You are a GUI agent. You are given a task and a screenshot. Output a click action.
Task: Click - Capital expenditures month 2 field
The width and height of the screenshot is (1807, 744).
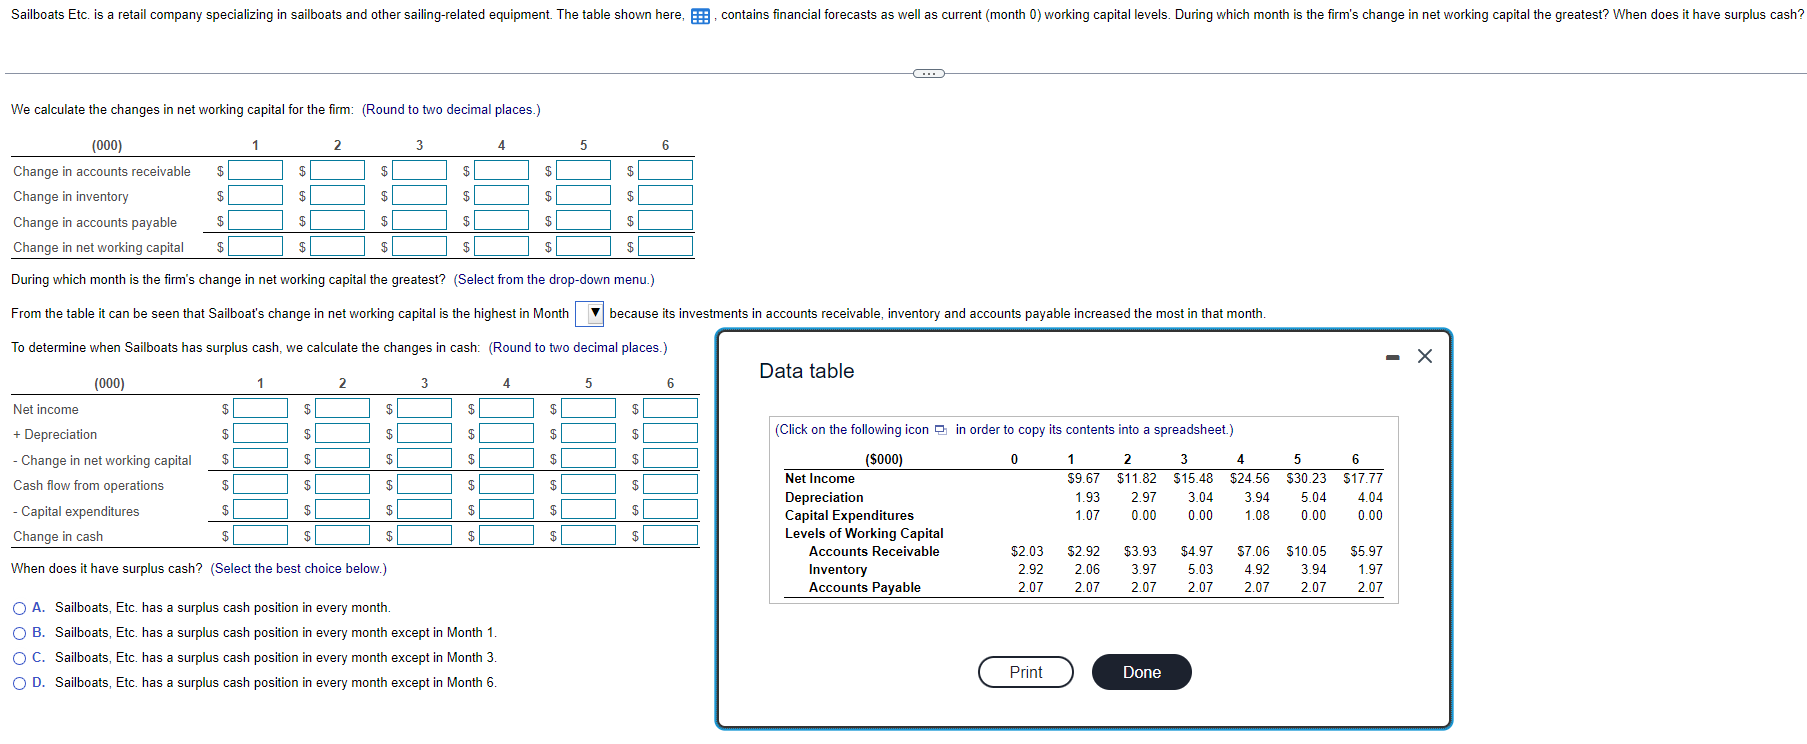tap(343, 509)
